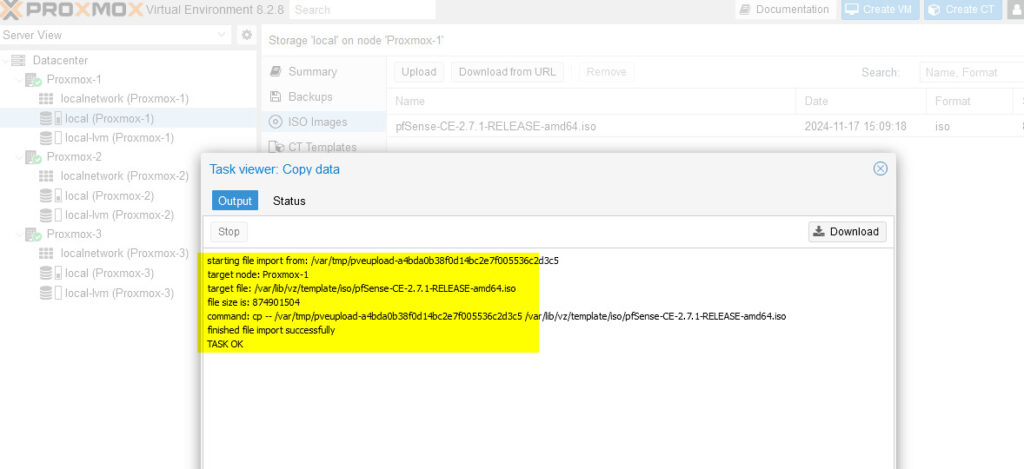Image resolution: width=1024 pixels, height=469 pixels.
Task: Select localnetwork (Proxmox-1) in tree
Action: (124, 99)
